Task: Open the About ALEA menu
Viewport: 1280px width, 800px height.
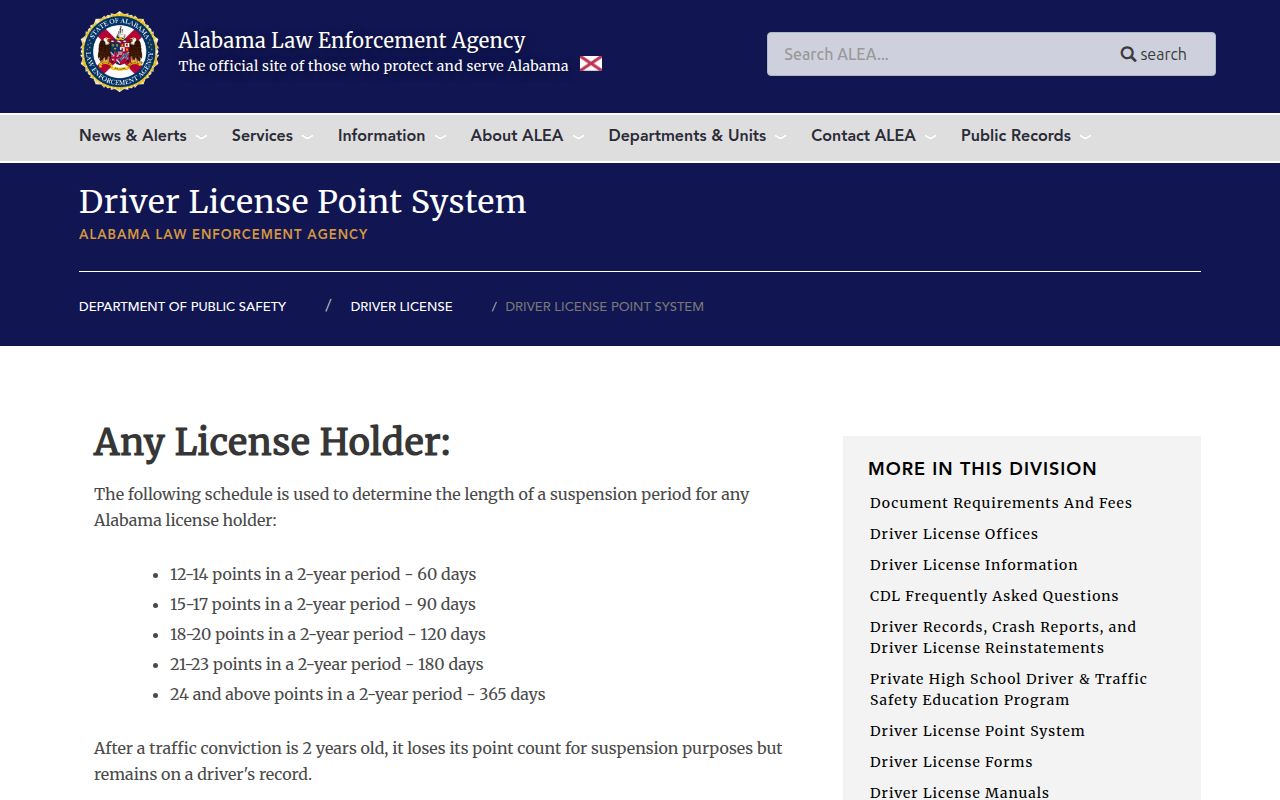Action: tap(517, 135)
